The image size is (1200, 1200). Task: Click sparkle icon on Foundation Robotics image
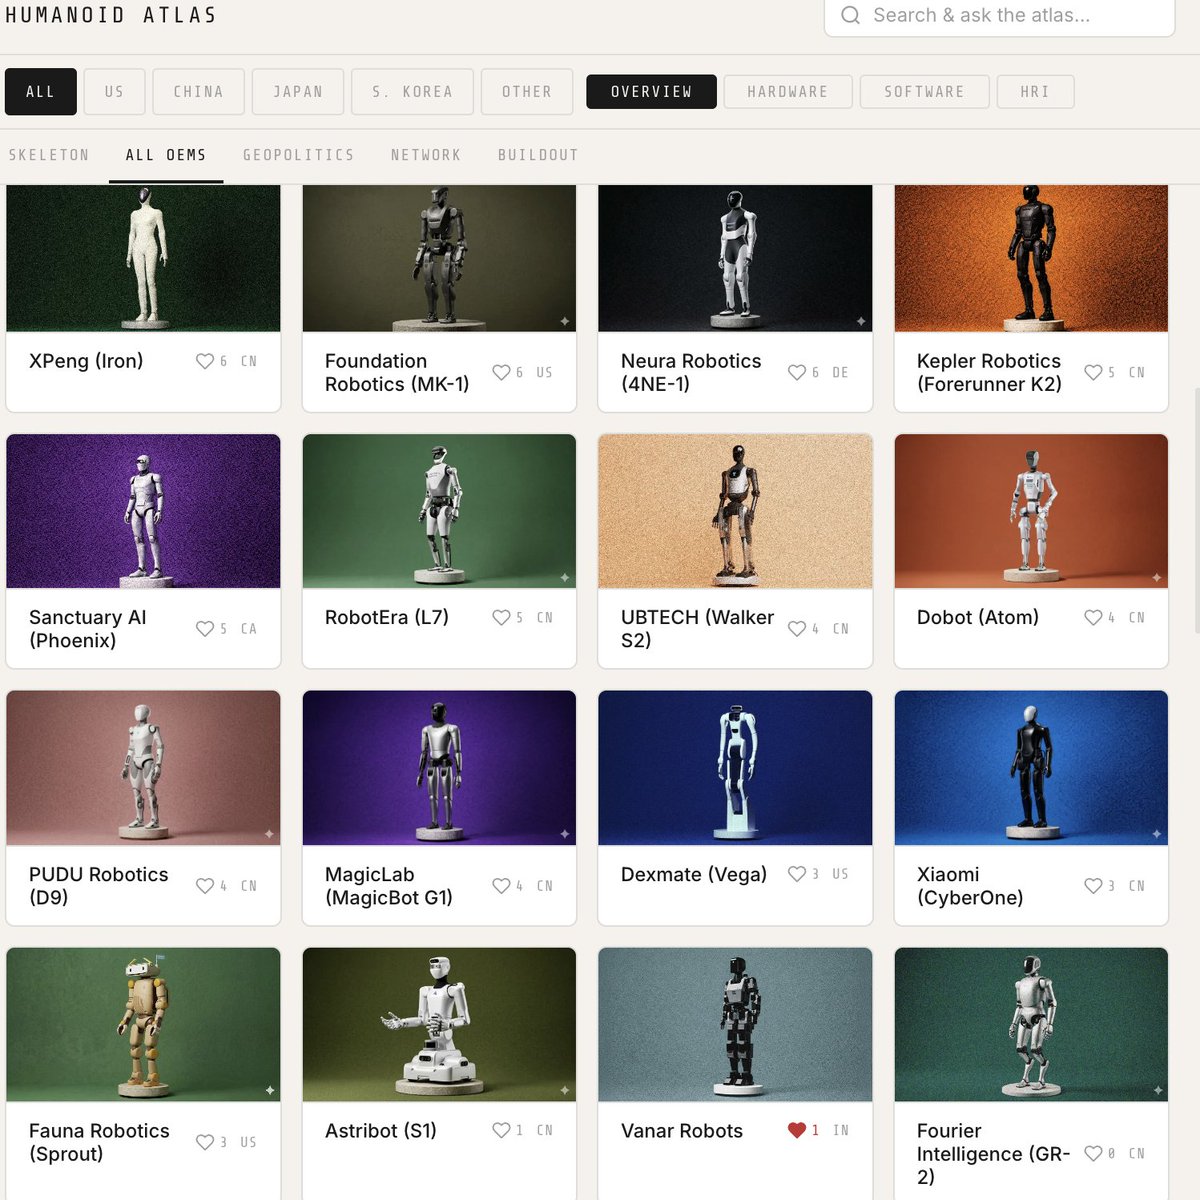coord(565,321)
